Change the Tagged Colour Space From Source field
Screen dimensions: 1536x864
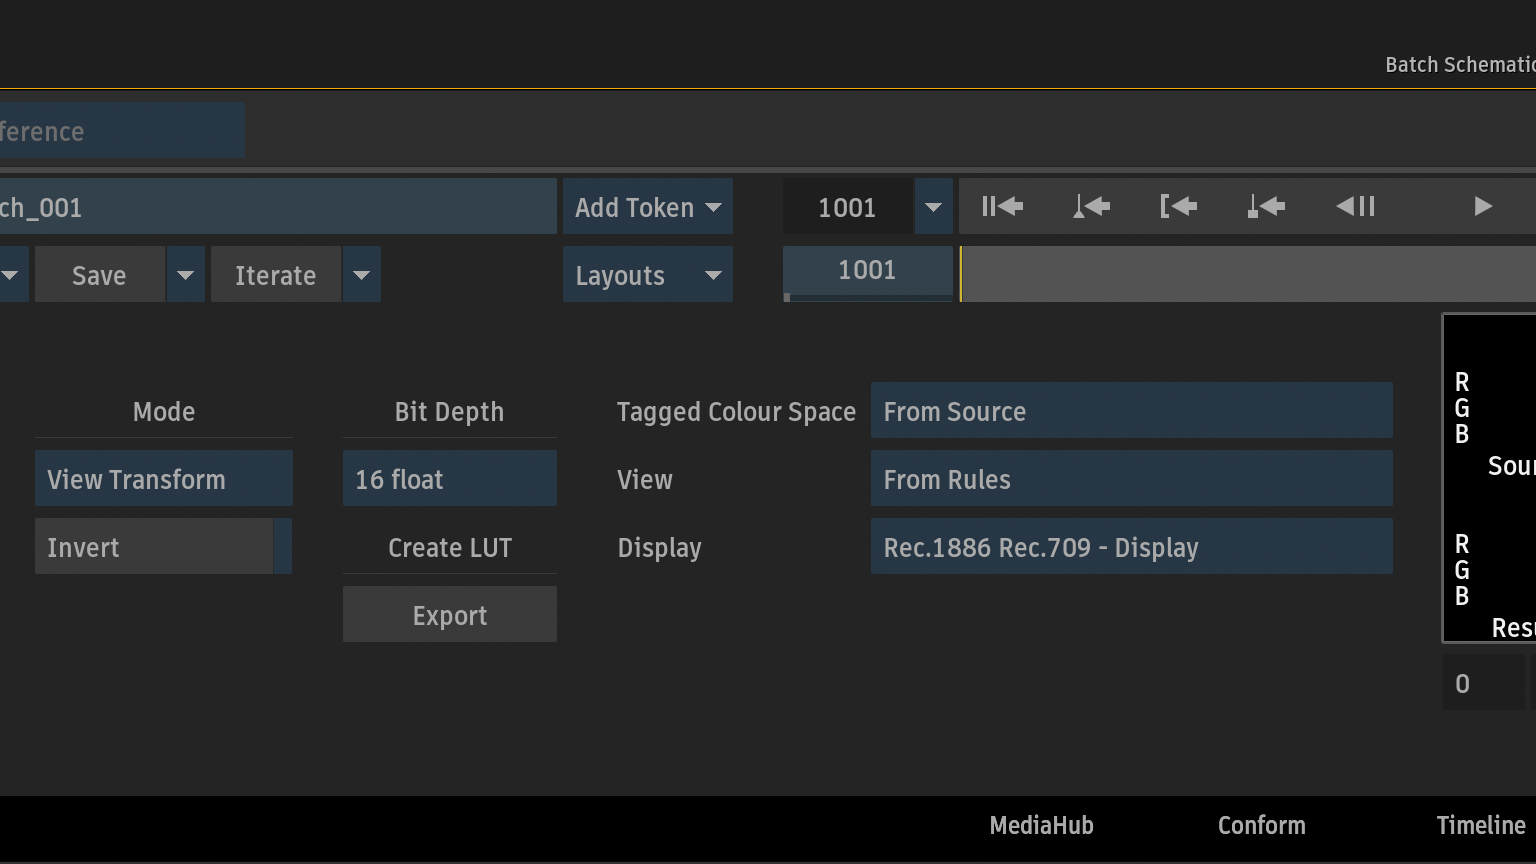[x=1131, y=411]
